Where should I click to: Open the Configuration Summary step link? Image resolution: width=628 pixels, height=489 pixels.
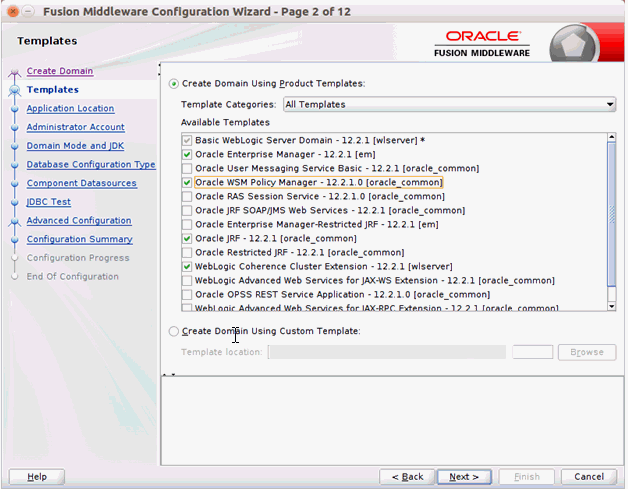point(80,239)
